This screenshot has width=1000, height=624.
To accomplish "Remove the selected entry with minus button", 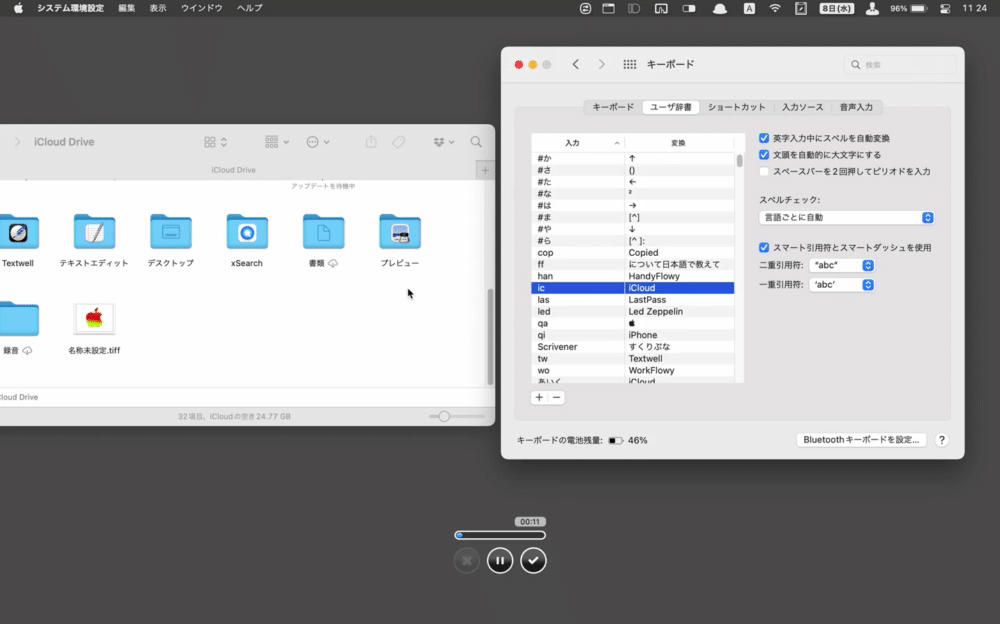I will point(557,397).
